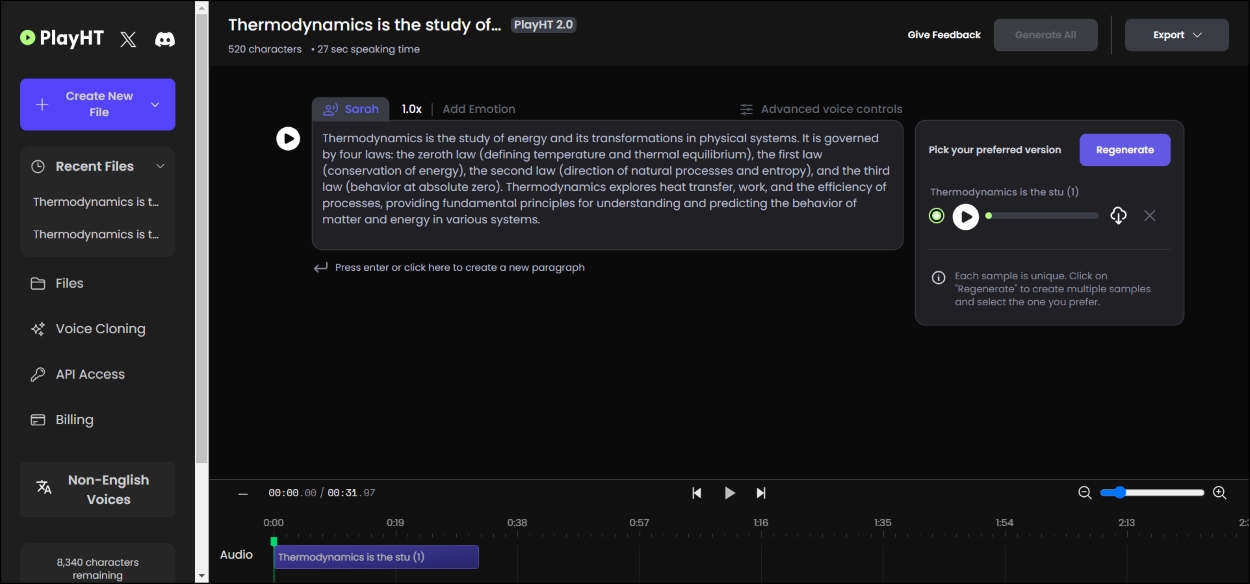Skip to the start of timeline
Viewport: 1250px width, 584px height.
[x=697, y=493]
